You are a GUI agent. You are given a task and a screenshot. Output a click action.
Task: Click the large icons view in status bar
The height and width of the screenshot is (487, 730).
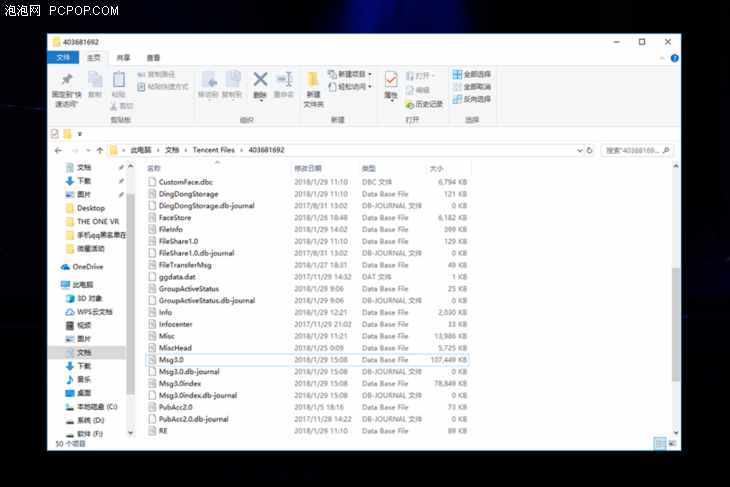pos(672,444)
